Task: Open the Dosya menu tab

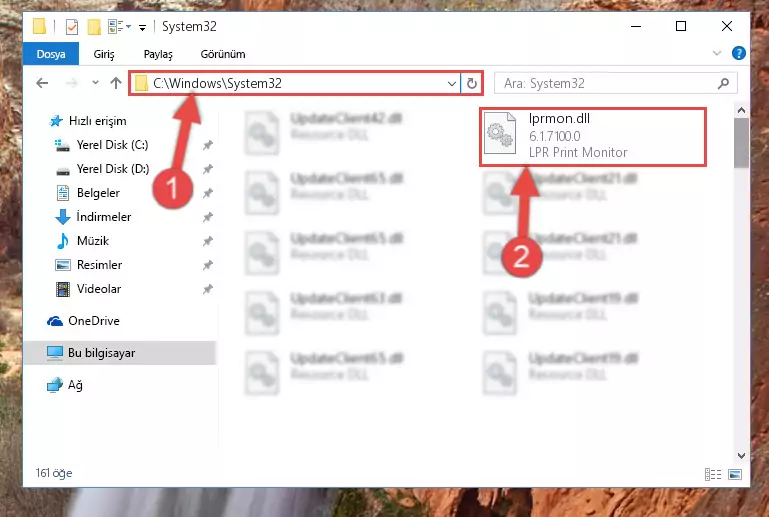Action: pyautogui.click(x=51, y=53)
